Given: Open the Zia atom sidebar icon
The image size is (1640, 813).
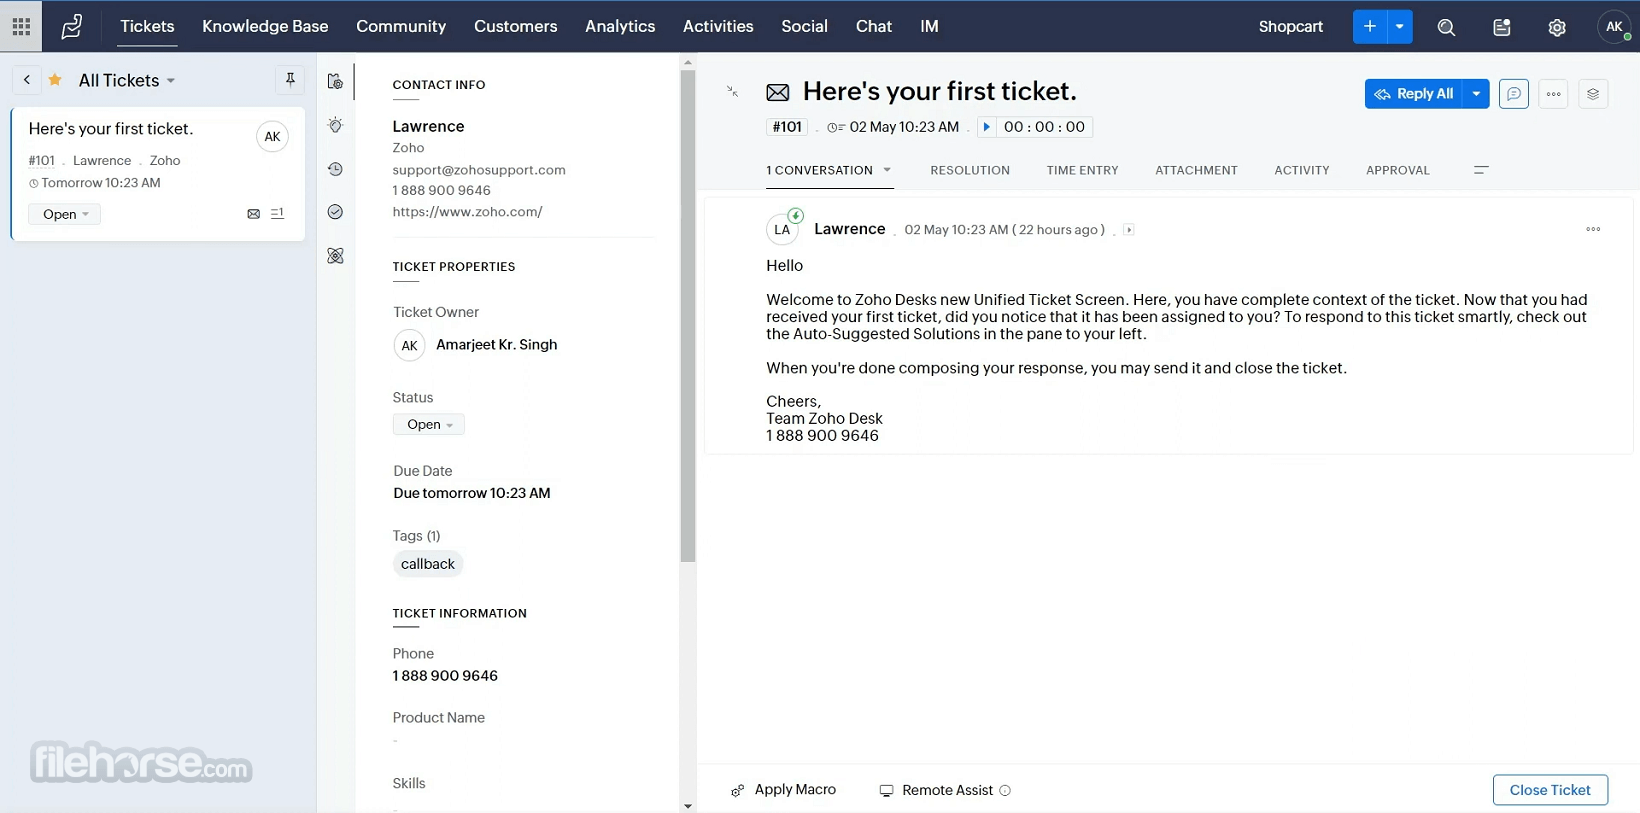Looking at the screenshot, I should click(335, 256).
